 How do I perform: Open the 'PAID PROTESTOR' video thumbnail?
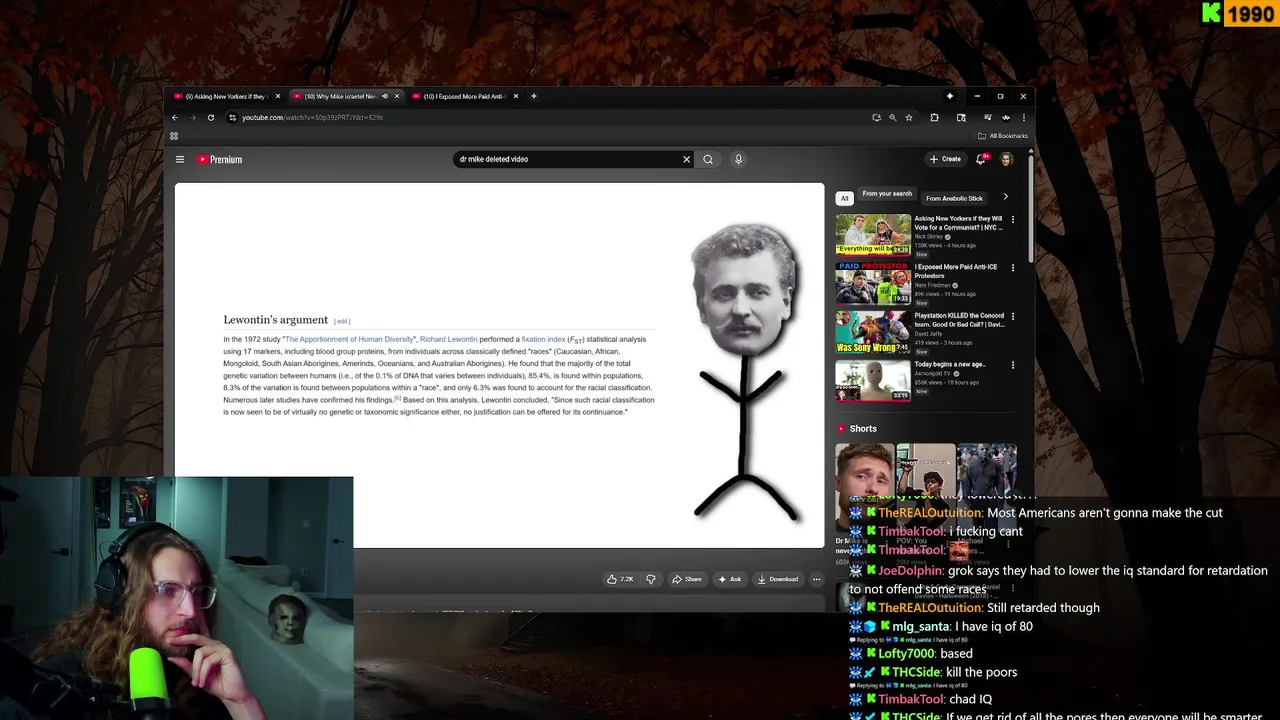click(873, 283)
